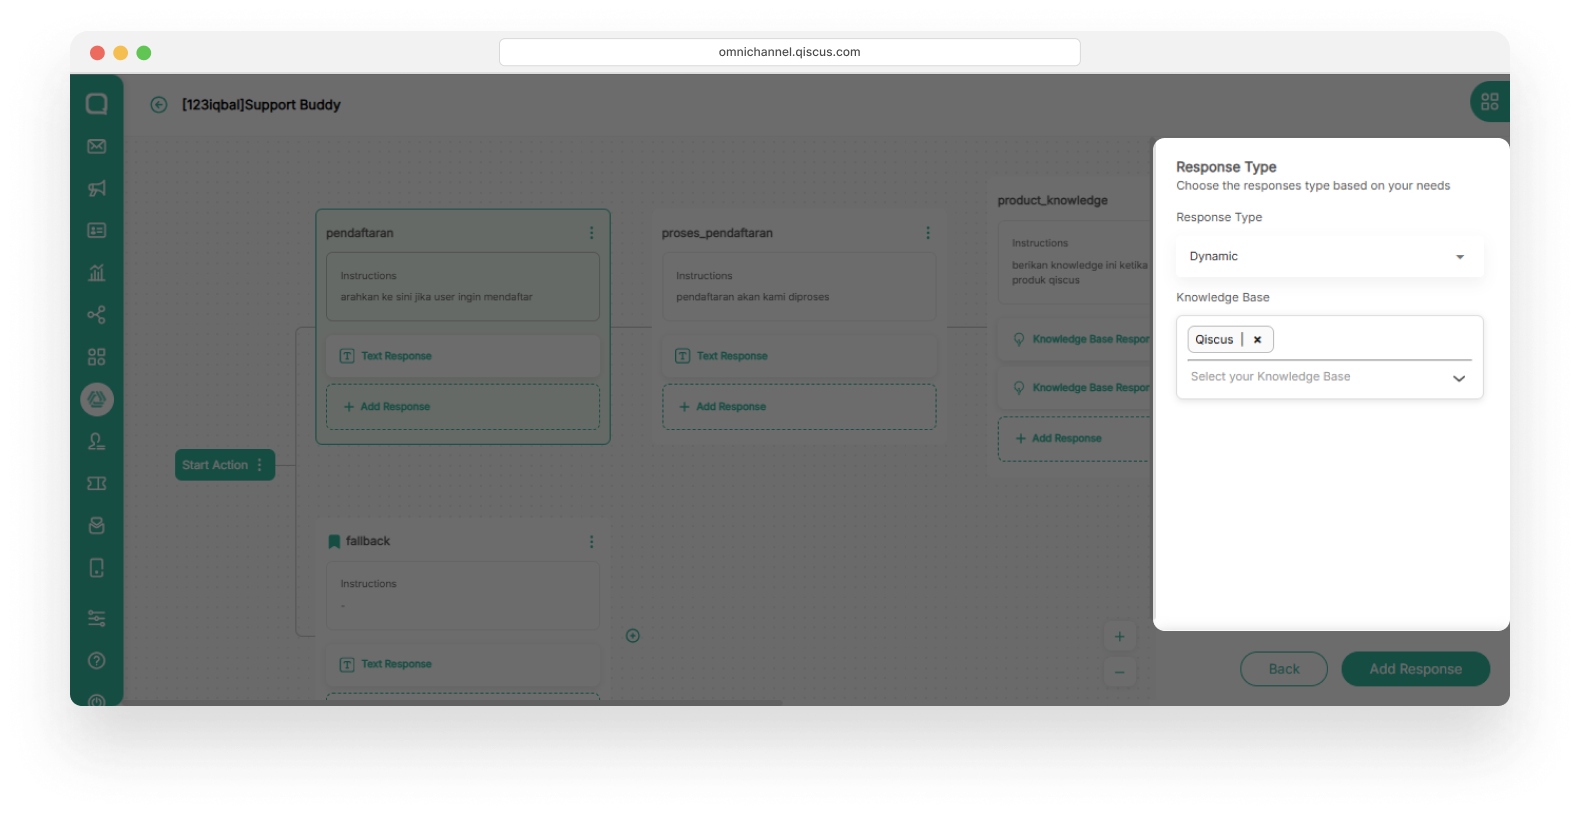This screenshot has height=815, width=1580.
Task: Click the Back button
Action: pyautogui.click(x=1283, y=669)
